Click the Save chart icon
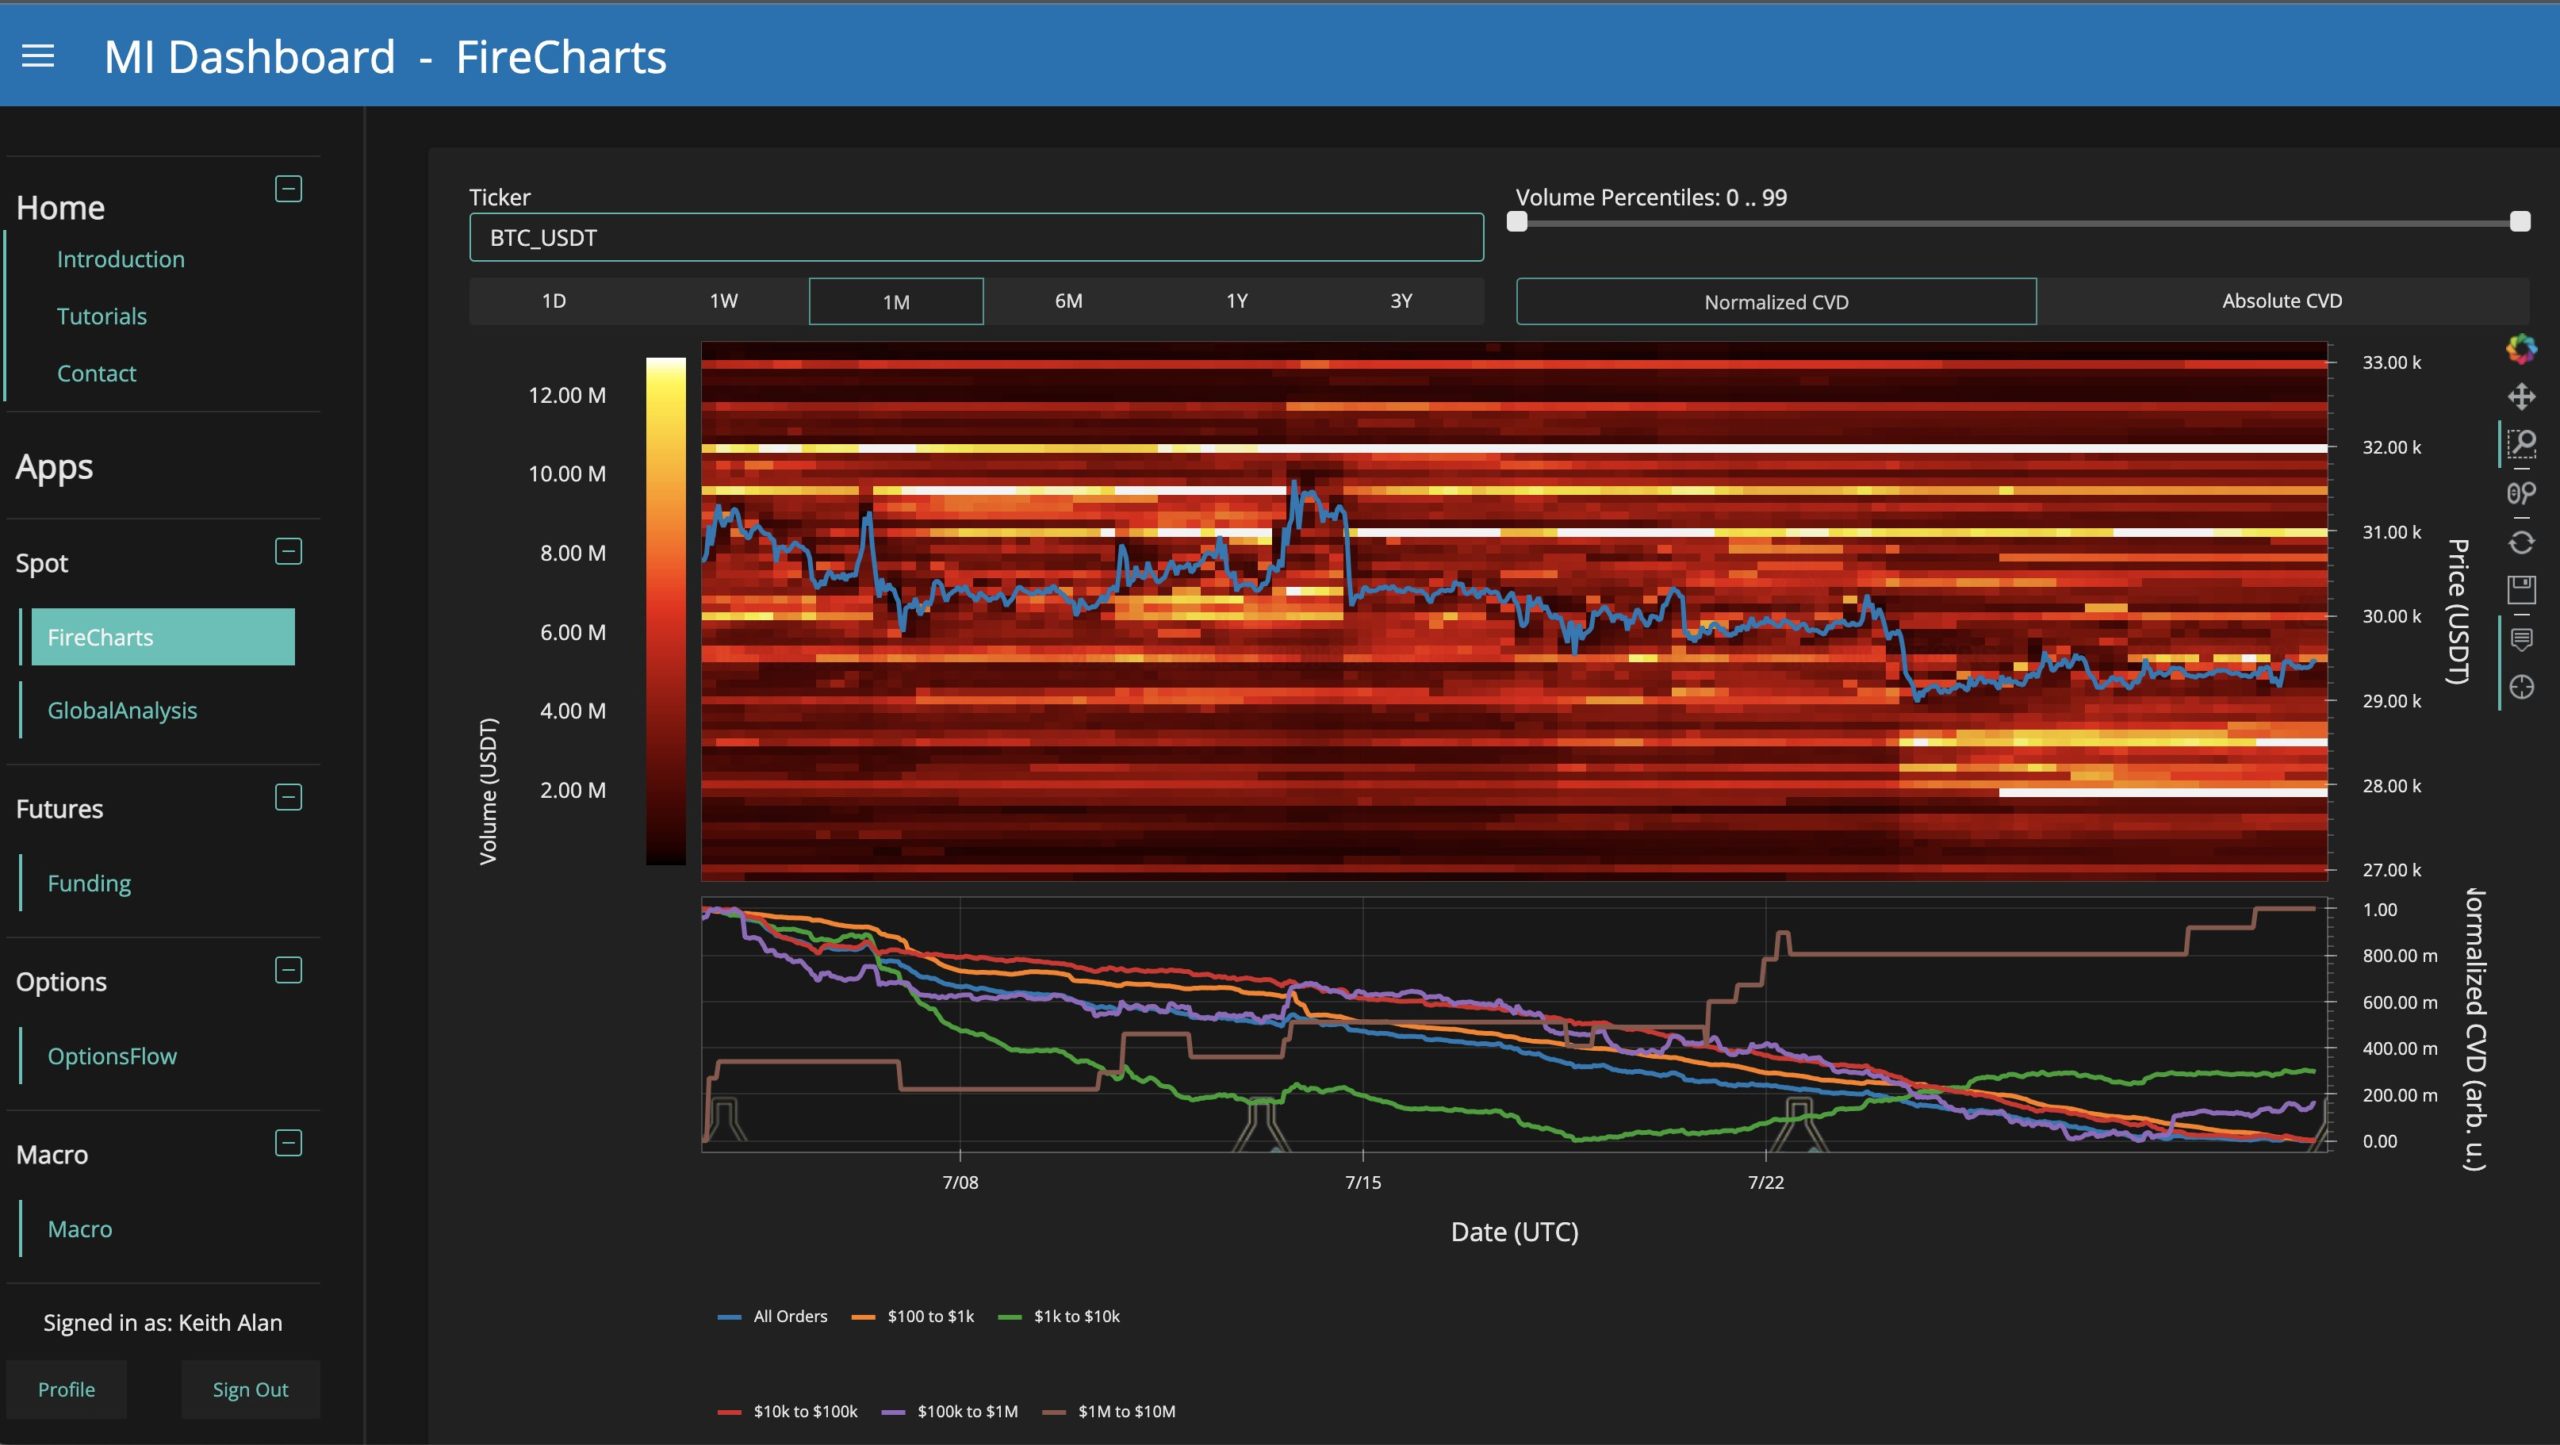This screenshot has height=1445, width=2560. pos(2521,590)
